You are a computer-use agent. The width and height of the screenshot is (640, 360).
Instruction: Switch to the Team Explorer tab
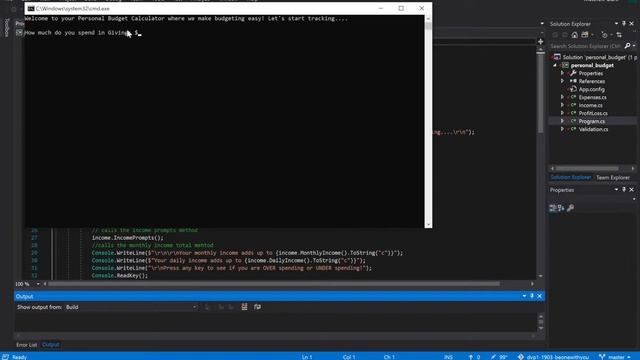pyautogui.click(x=613, y=178)
